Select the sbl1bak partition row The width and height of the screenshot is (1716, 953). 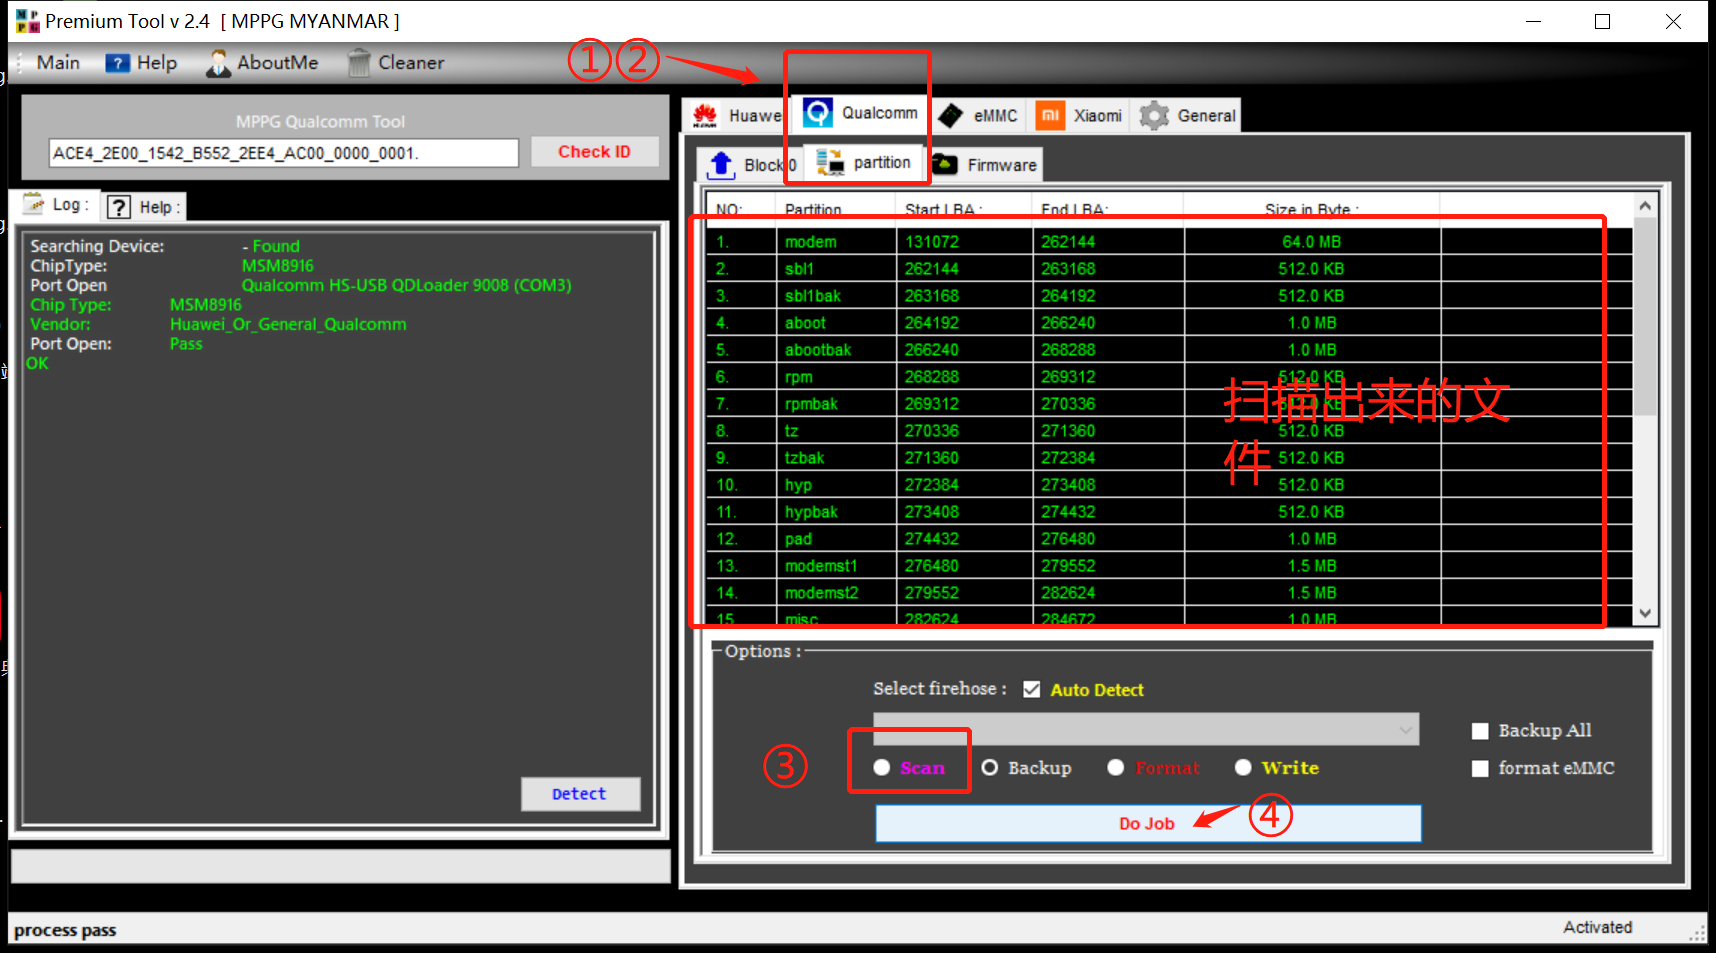tap(1169, 296)
